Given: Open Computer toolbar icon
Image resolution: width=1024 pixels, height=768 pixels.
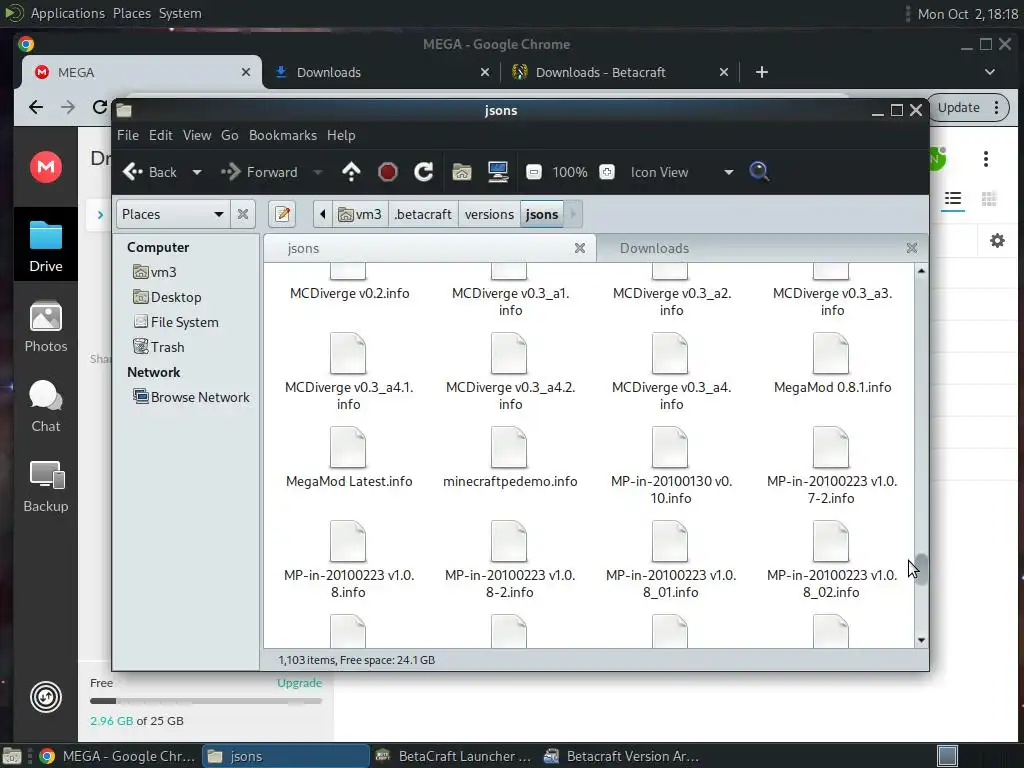Looking at the screenshot, I should point(498,172).
